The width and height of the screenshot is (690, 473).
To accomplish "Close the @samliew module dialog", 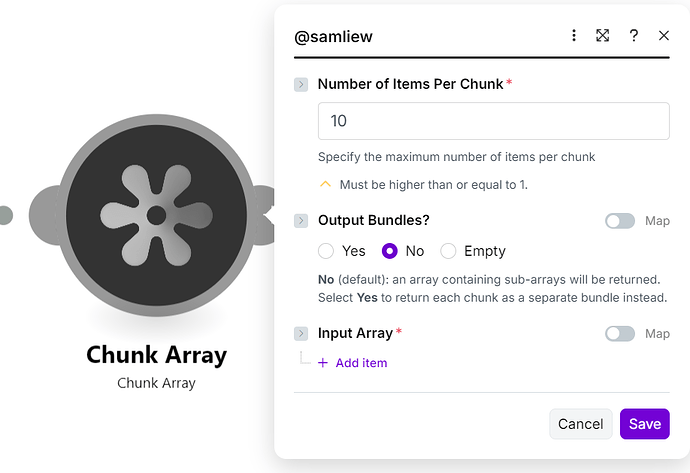I will tap(664, 35).
